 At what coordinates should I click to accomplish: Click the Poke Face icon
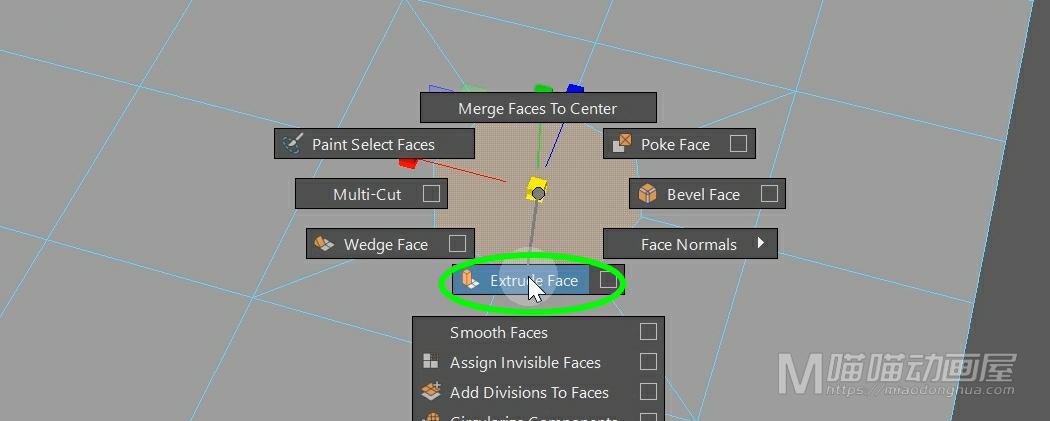click(x=622, y=143)
